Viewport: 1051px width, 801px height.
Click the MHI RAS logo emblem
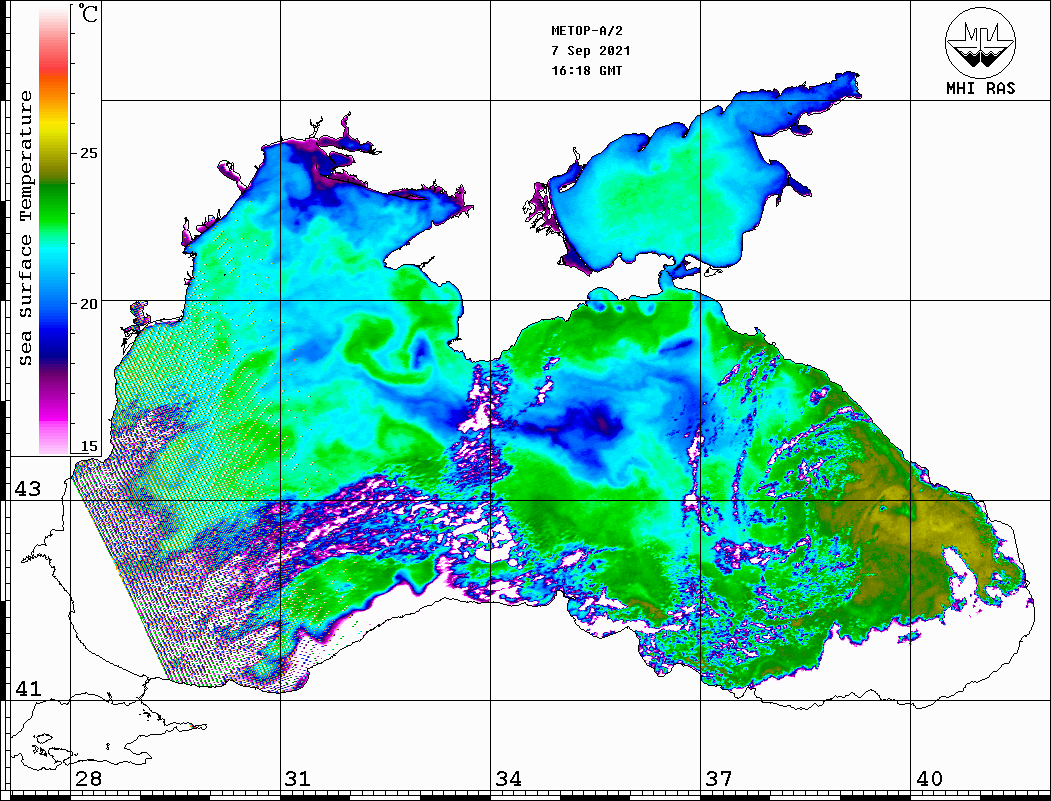(x=980, y=42)
